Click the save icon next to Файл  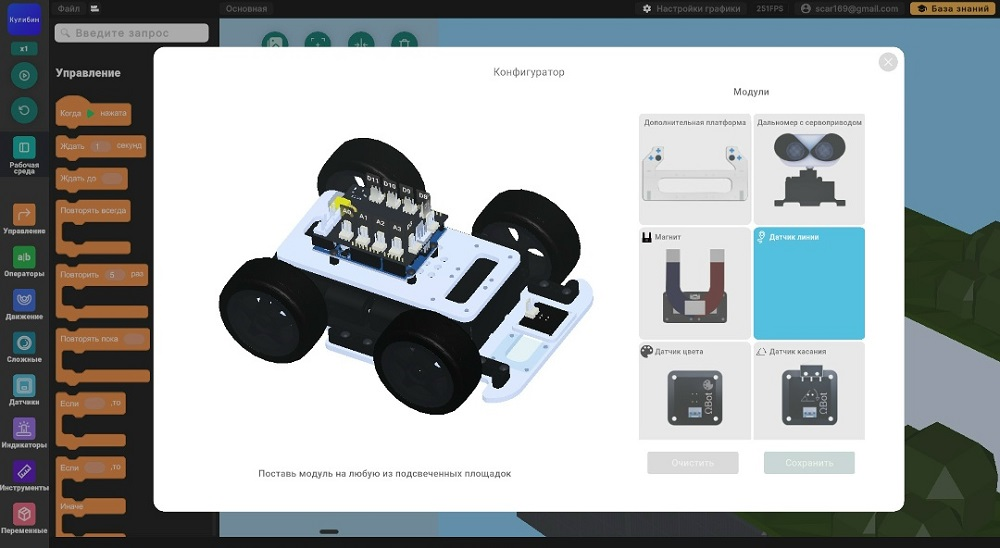95,8
